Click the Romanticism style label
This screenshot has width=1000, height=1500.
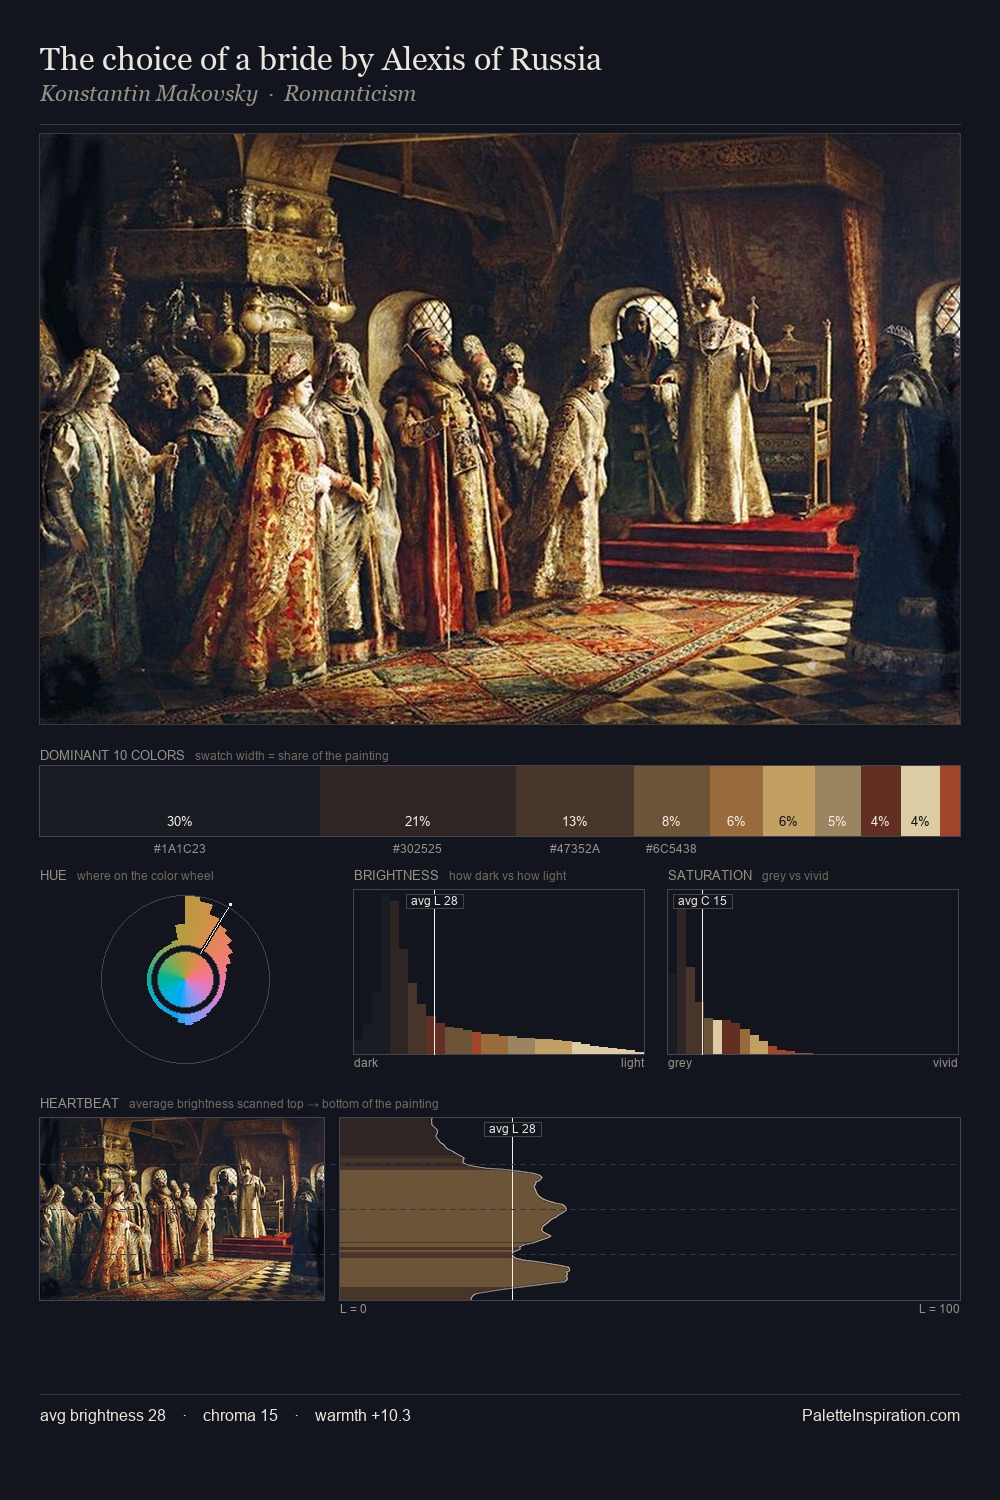tap(350, 94)
